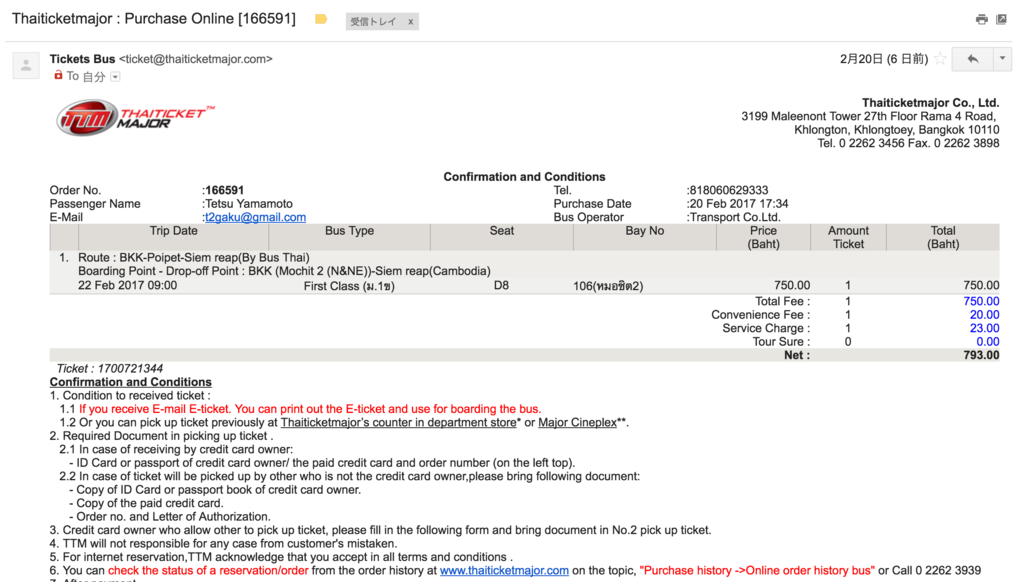
Task: Click the Amount Ticket column header
Action: [x=848, y=238]
